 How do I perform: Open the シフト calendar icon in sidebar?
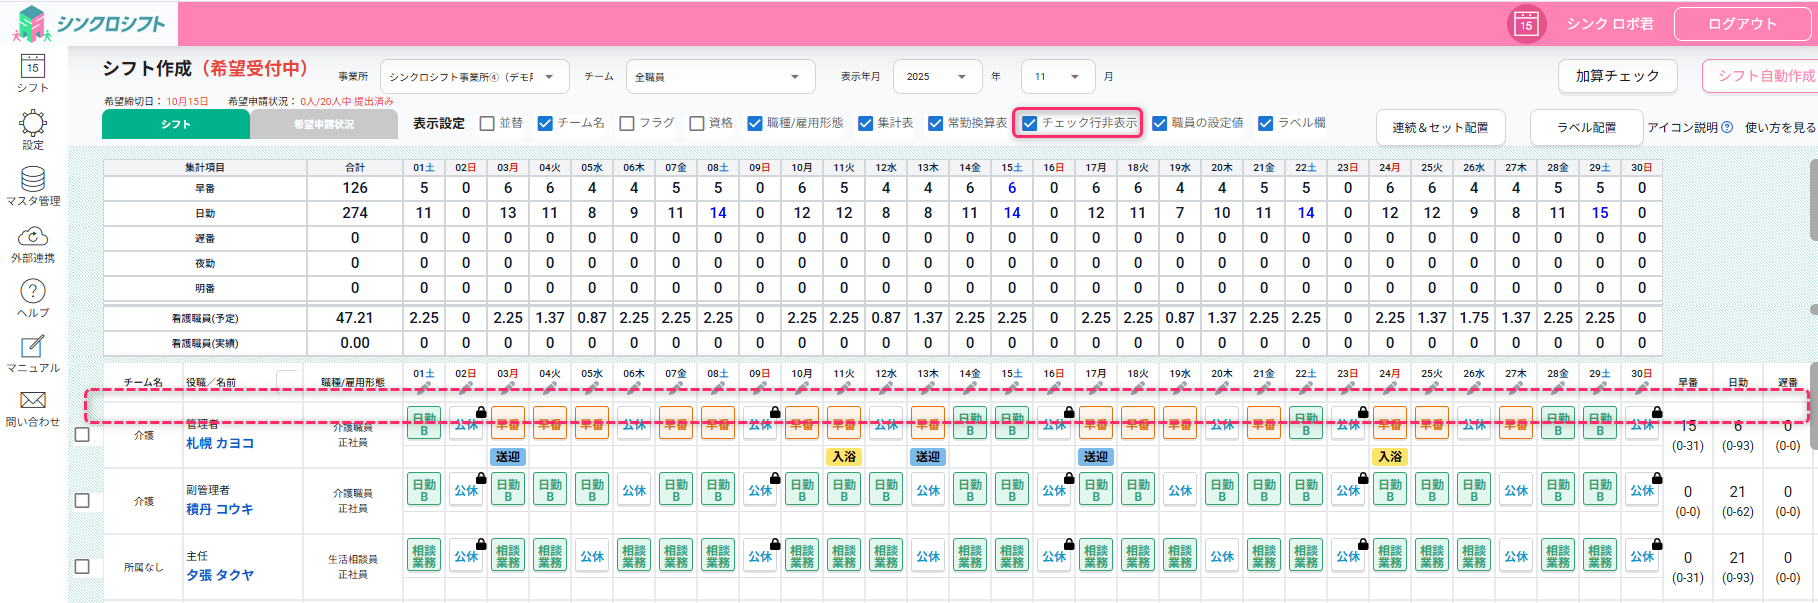(33, 68)
